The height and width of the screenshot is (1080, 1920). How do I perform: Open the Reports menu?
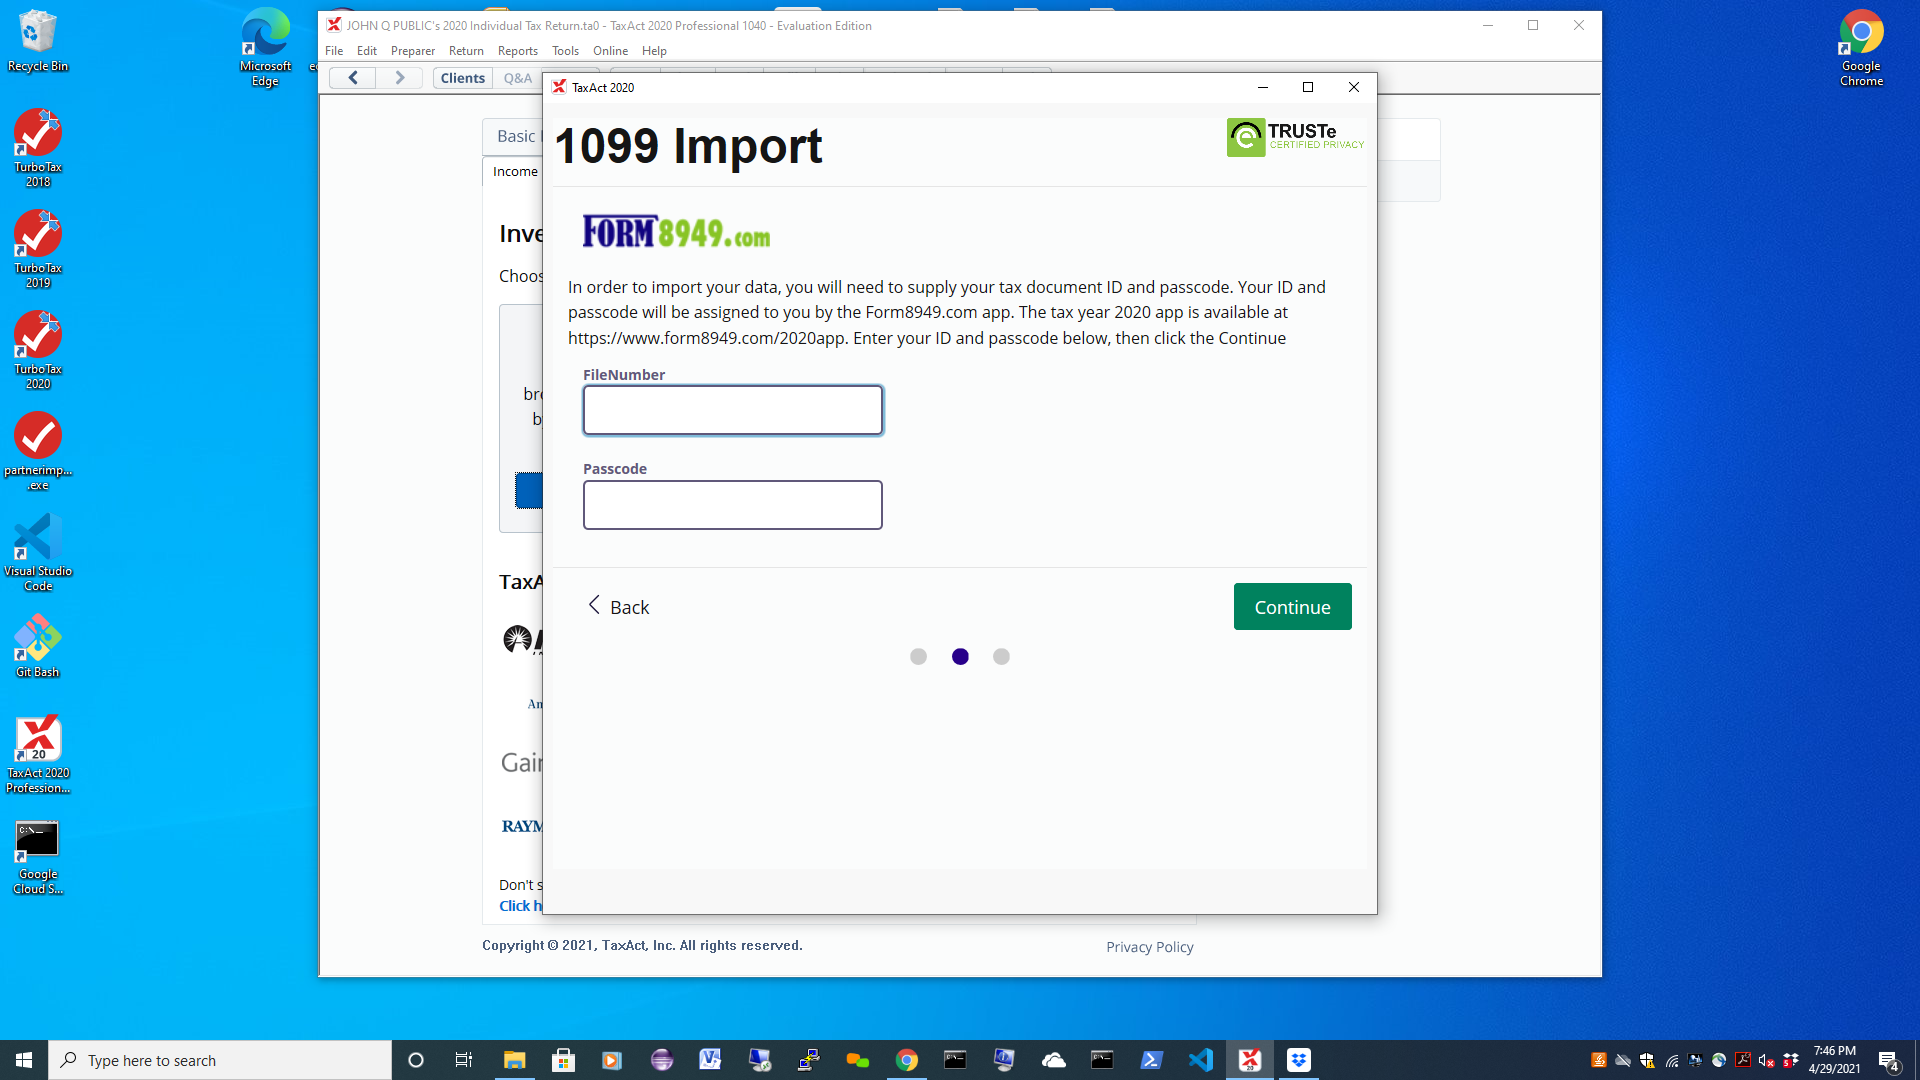coord(518,51)
